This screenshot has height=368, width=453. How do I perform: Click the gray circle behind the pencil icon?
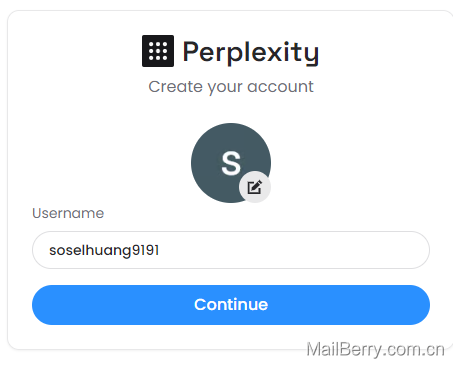[255, 187]
